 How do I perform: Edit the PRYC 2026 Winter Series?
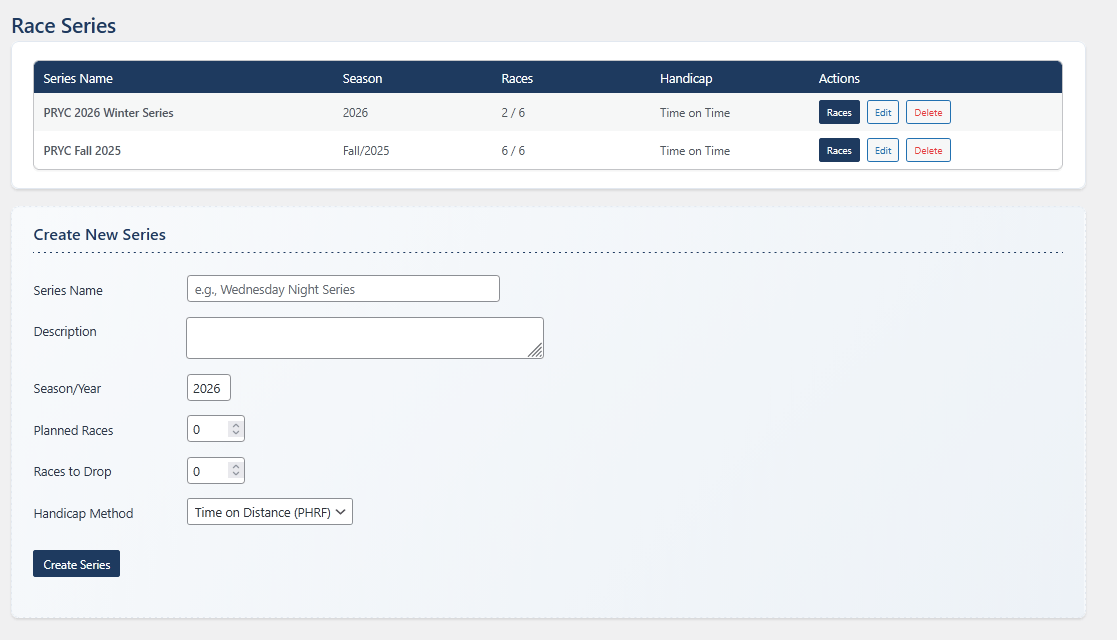click(x=882, y=112)
